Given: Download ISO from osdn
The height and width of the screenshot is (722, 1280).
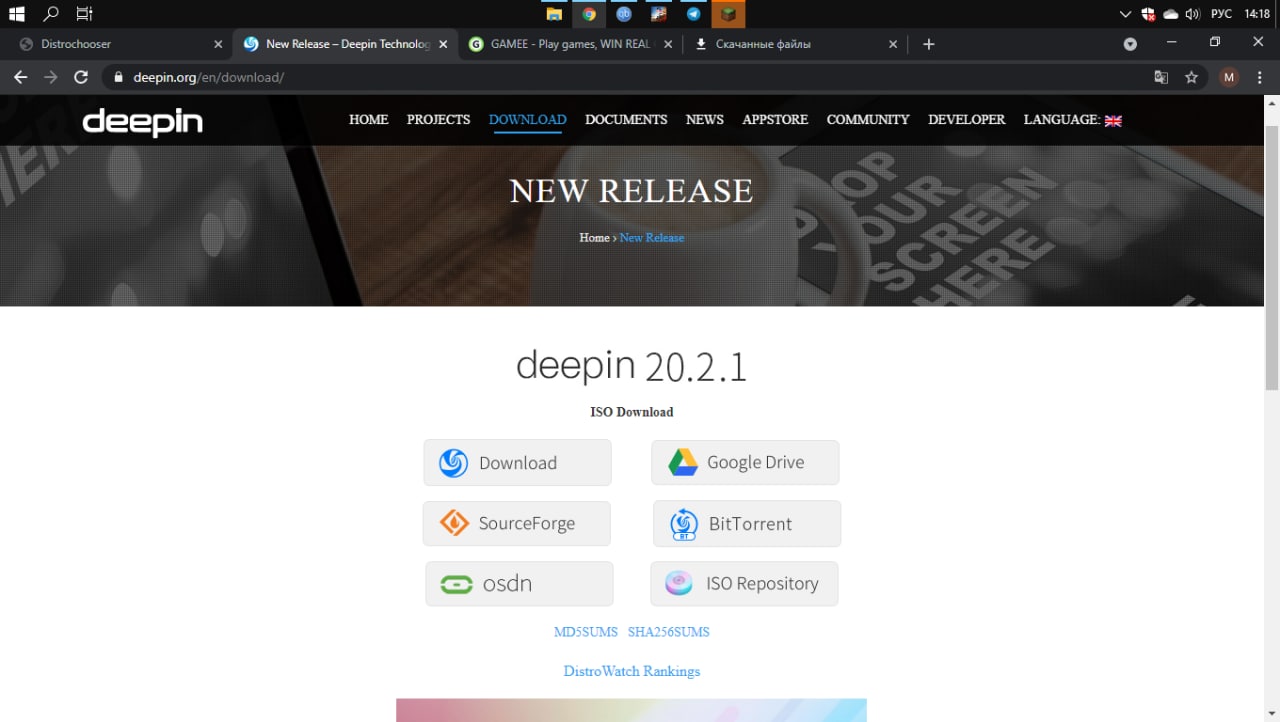Looking at the screenshot, I should click(x=519, y=583).
